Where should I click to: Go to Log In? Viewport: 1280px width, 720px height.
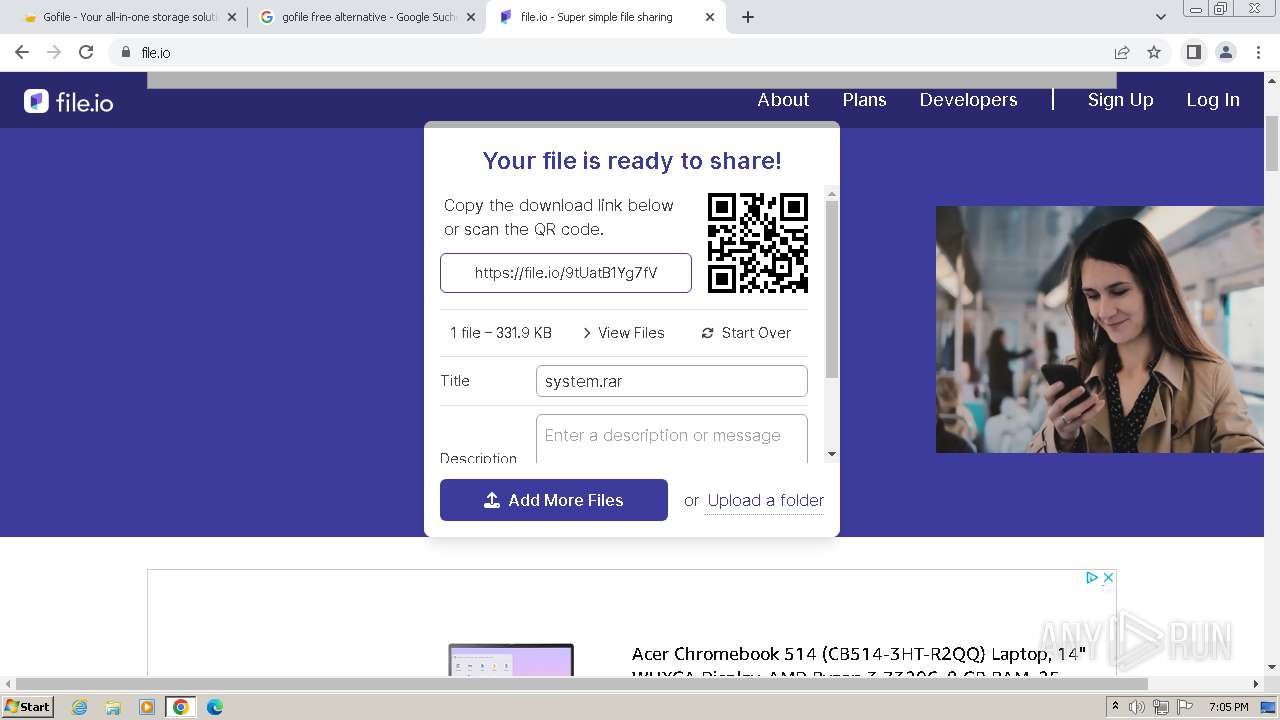tap(1212, 100)
